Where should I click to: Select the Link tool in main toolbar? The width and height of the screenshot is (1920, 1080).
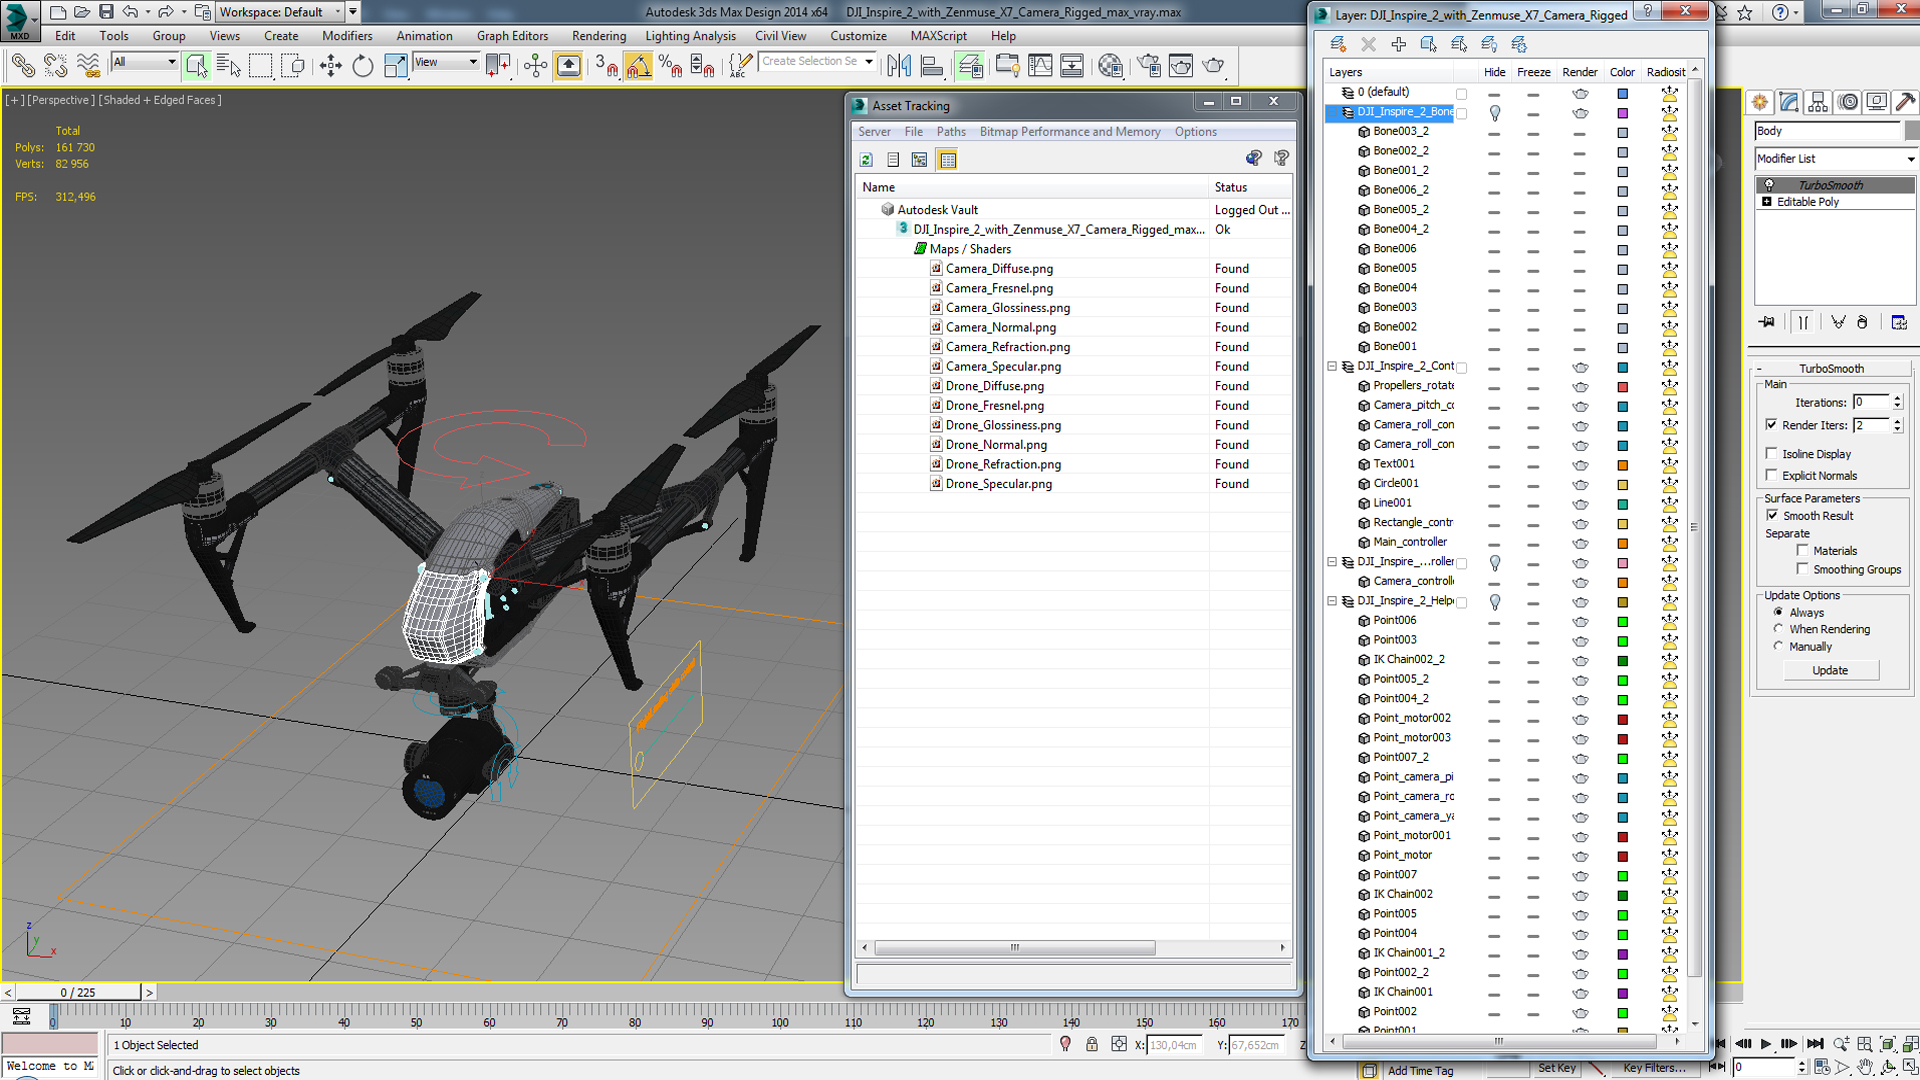(x=22, y=66)
